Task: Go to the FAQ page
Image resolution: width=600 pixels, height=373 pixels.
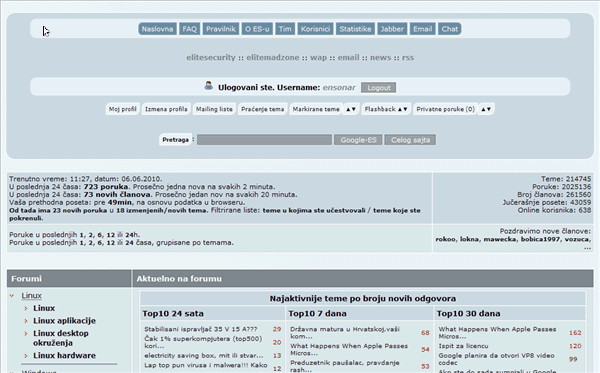Action: 189,29
